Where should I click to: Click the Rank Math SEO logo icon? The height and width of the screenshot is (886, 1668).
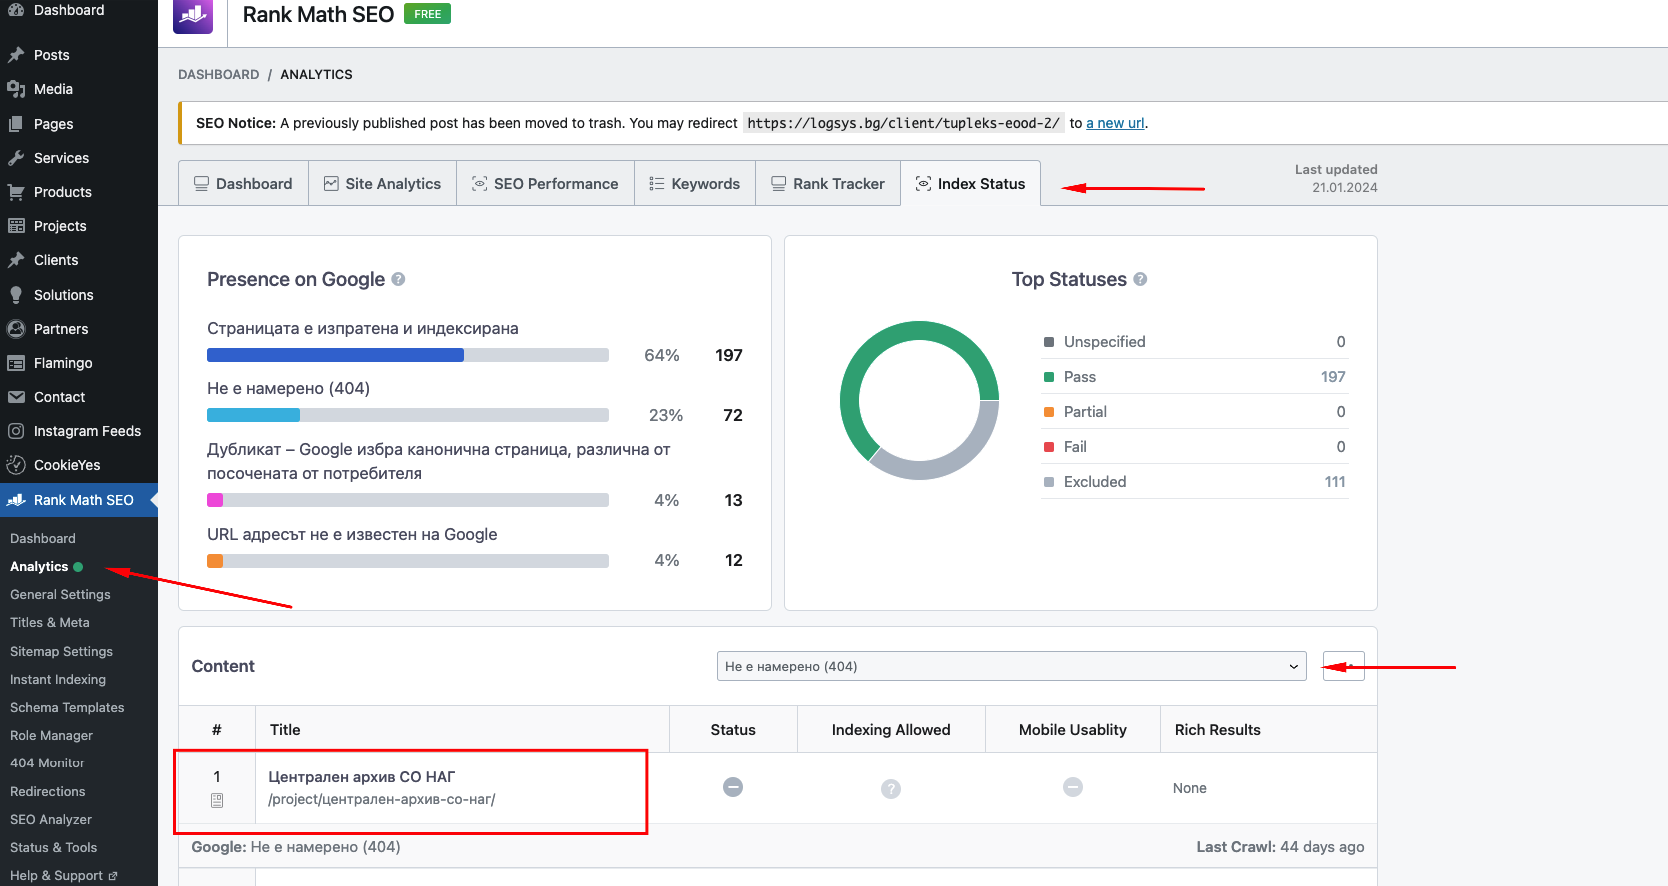pyautogui.click(x=193, y=15)
